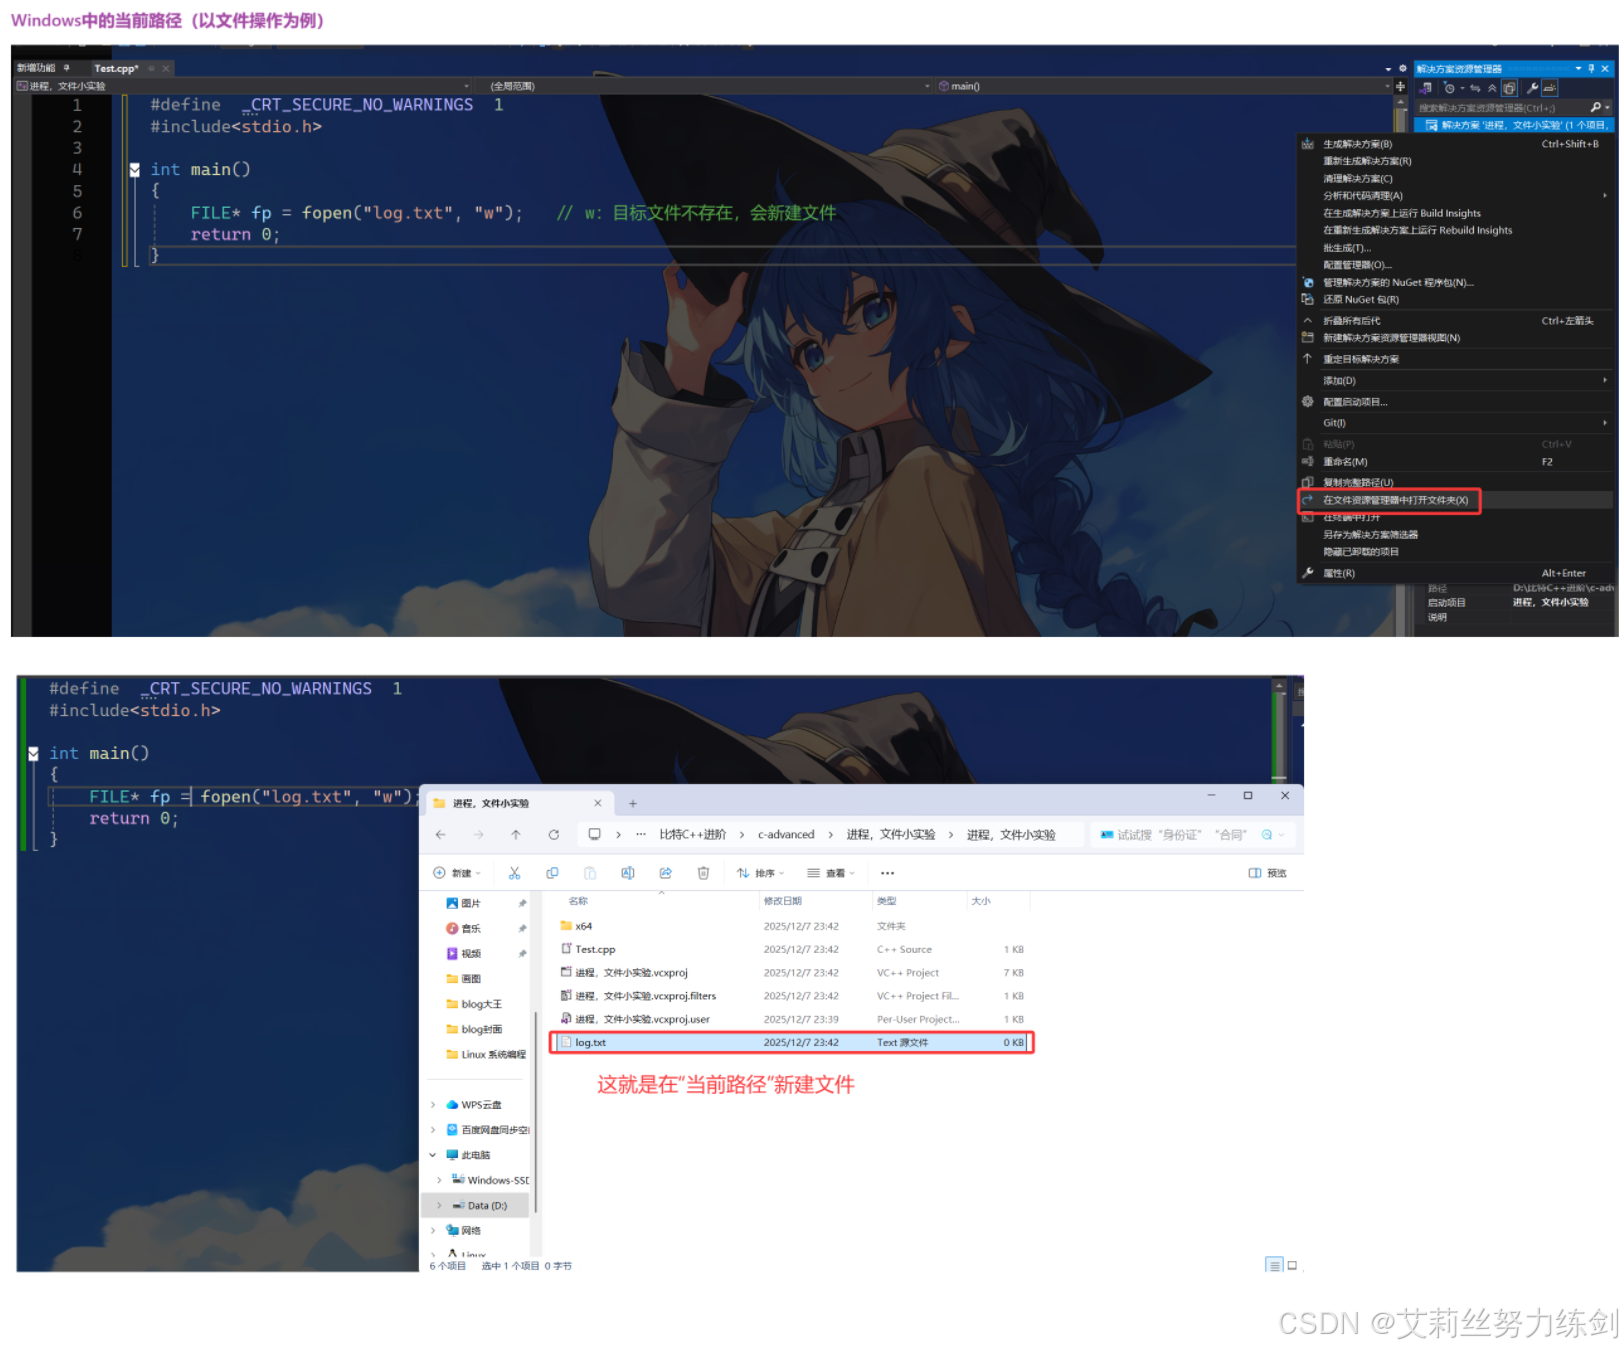Screen dimensions: 1623x1351
Task: Click the split editor icon above scrollbar
Action: point(1400,86)
